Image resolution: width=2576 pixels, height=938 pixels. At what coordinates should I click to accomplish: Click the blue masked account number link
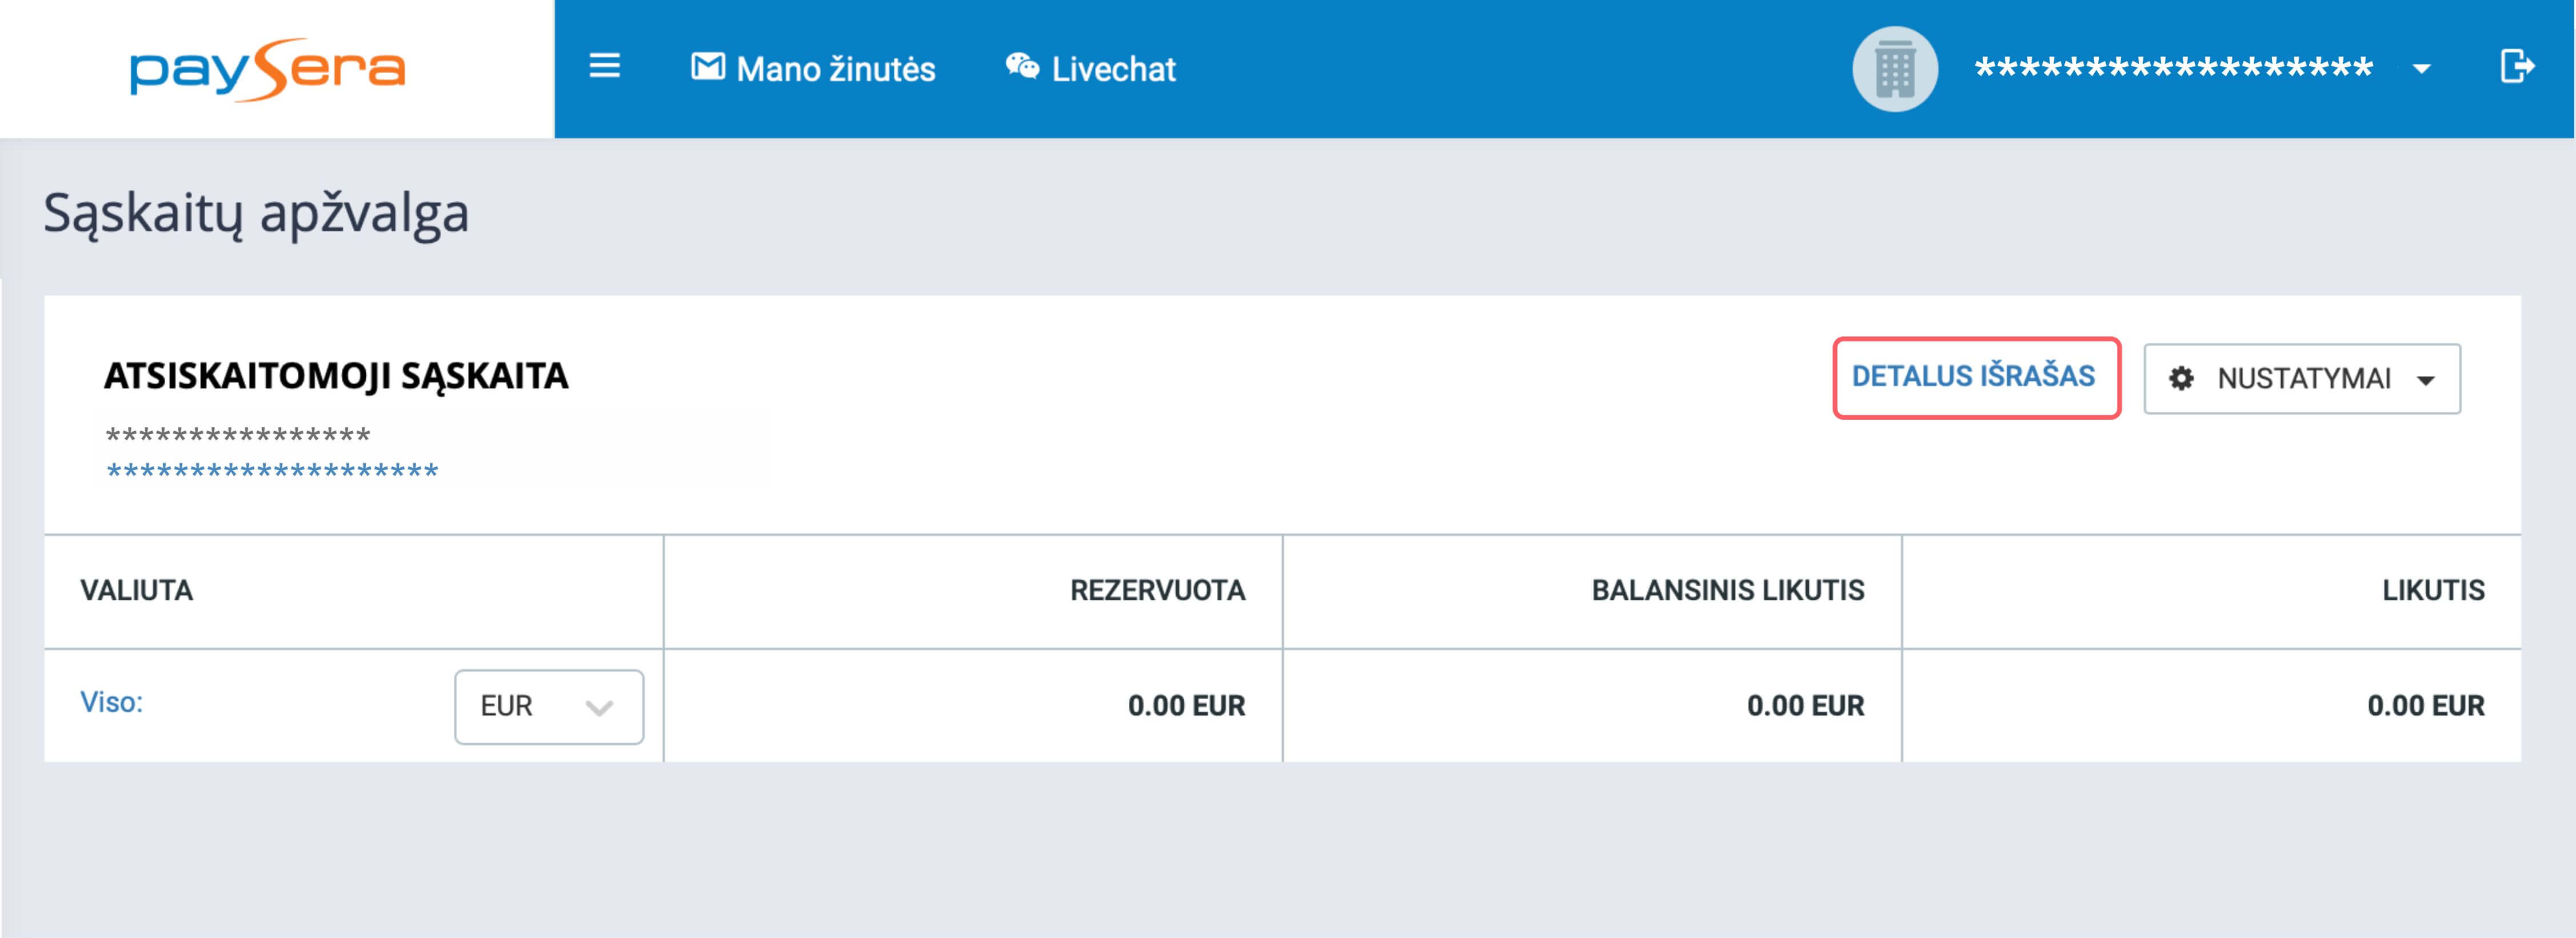[x=272, y=470]
